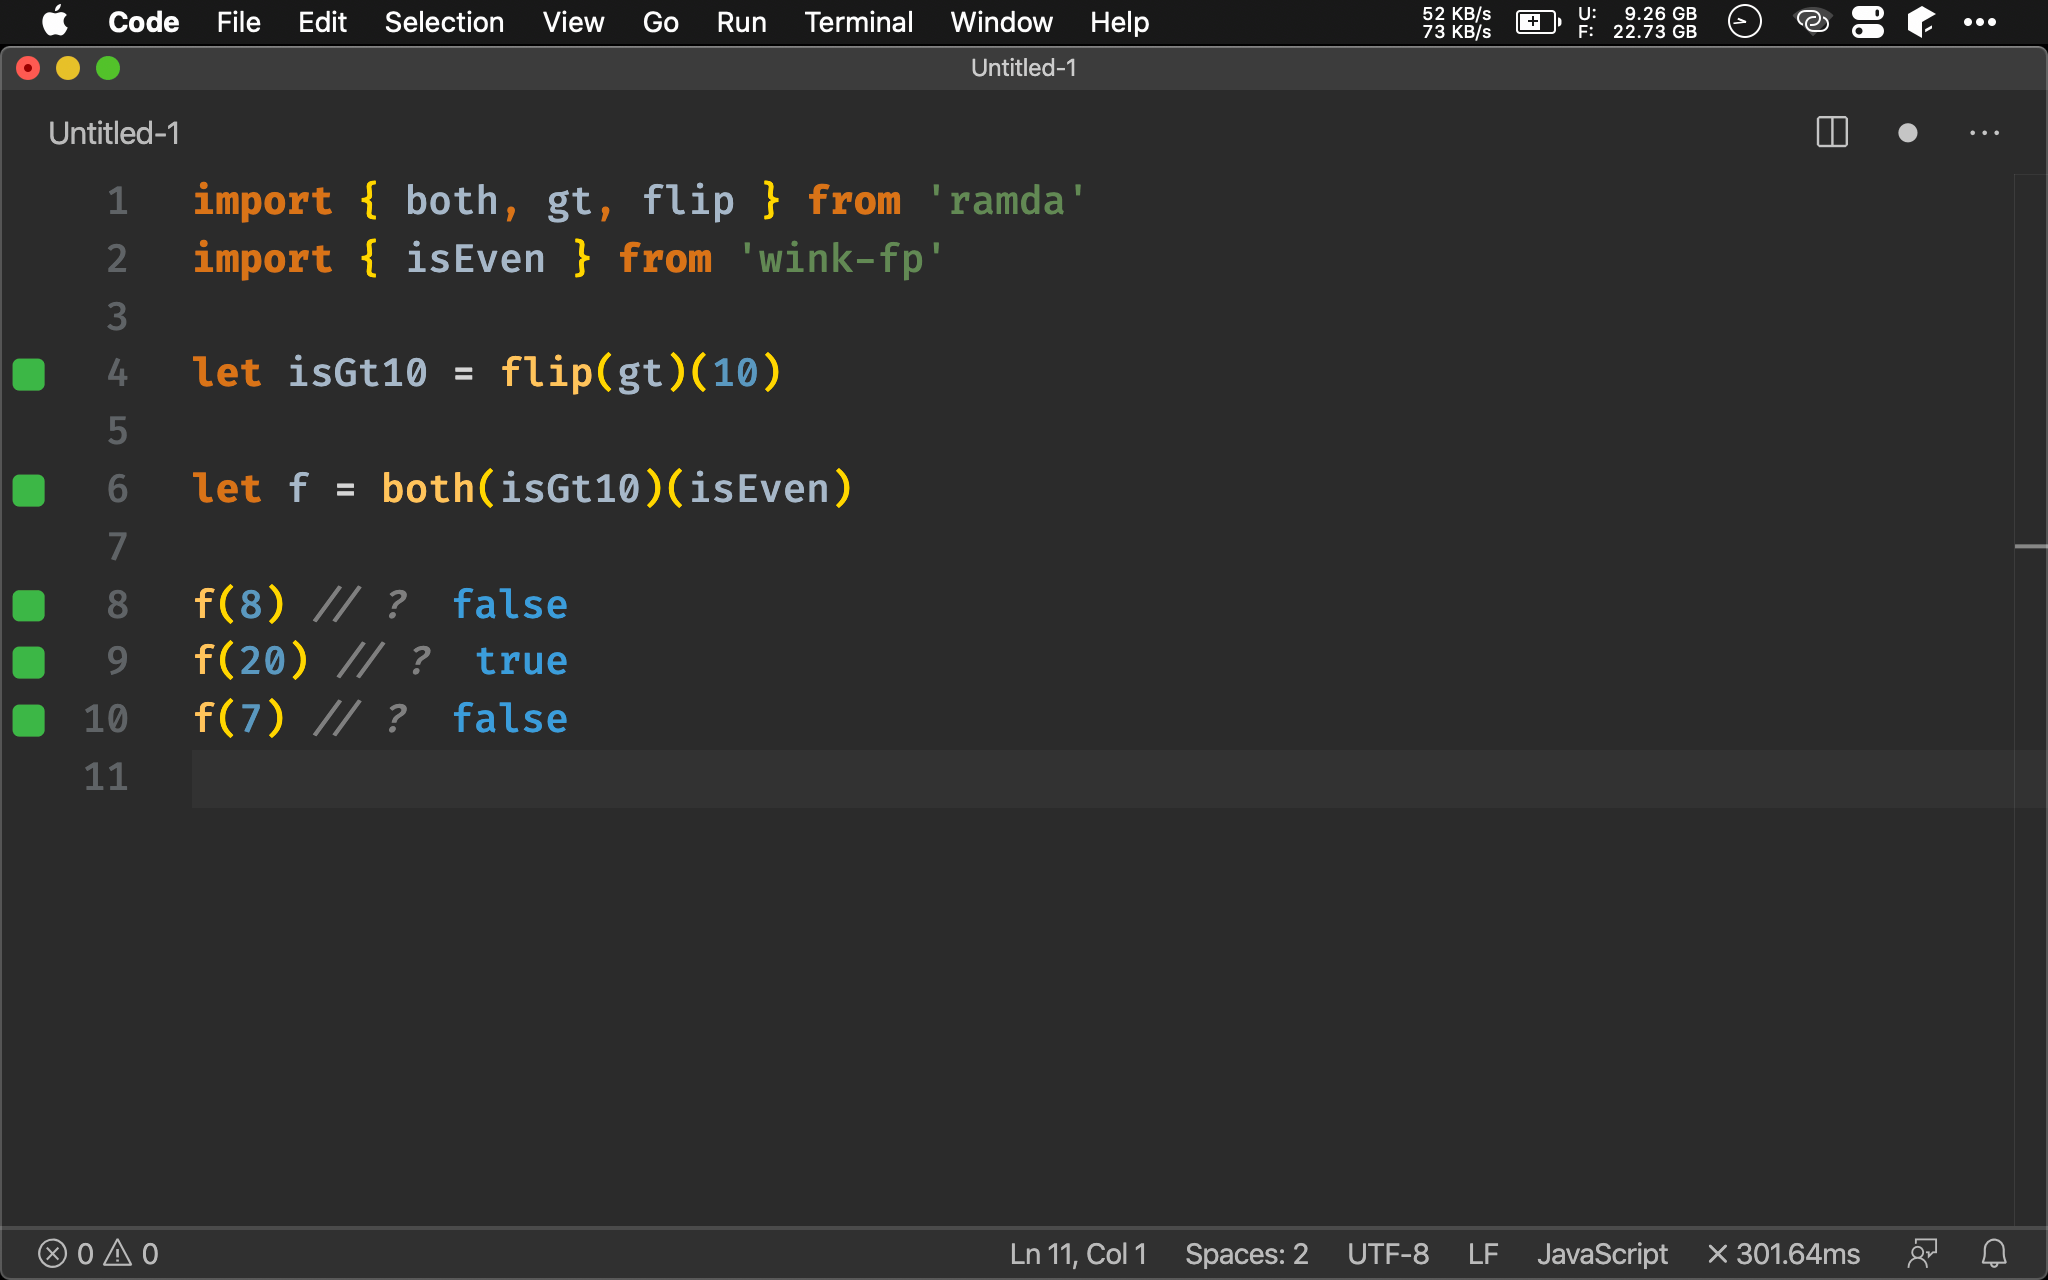The image size is (2048, 1280).
Task: Click line number 7 in the gutter
Action: [117, 547]
